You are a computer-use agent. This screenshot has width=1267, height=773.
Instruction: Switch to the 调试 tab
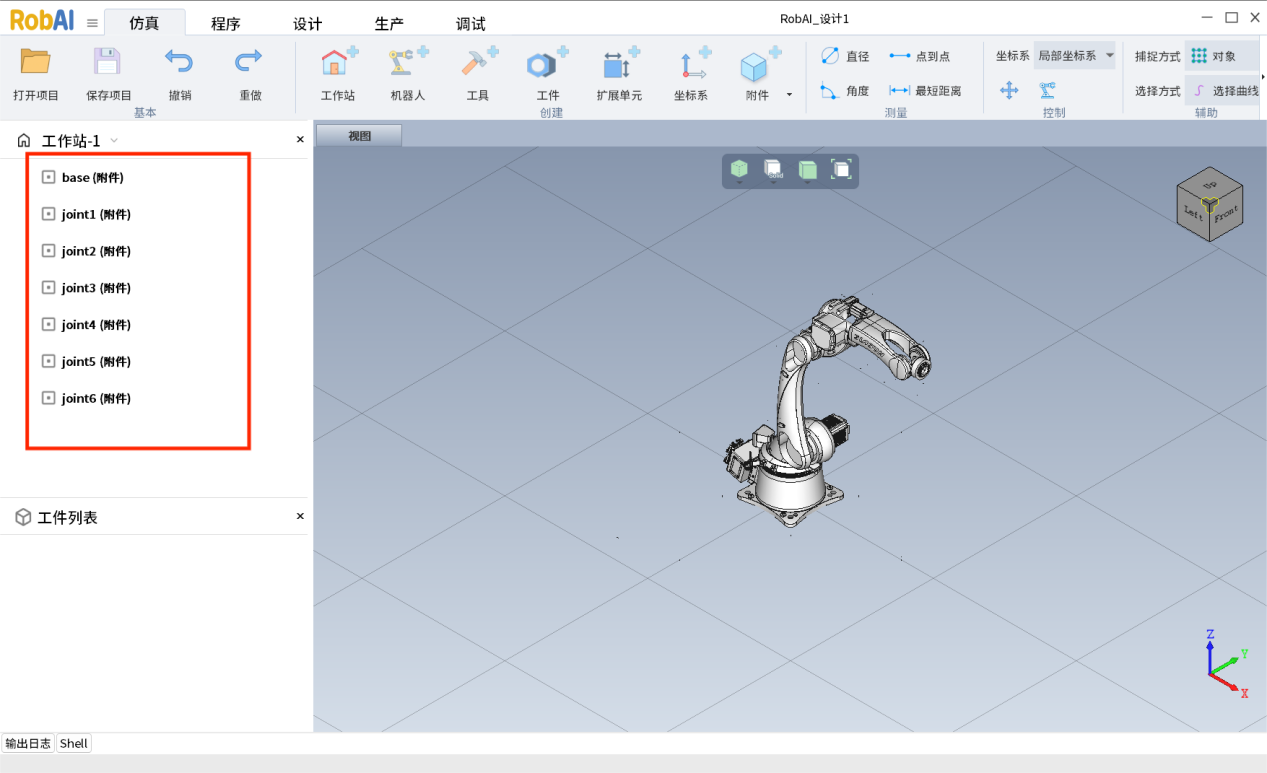coord(471,24)
